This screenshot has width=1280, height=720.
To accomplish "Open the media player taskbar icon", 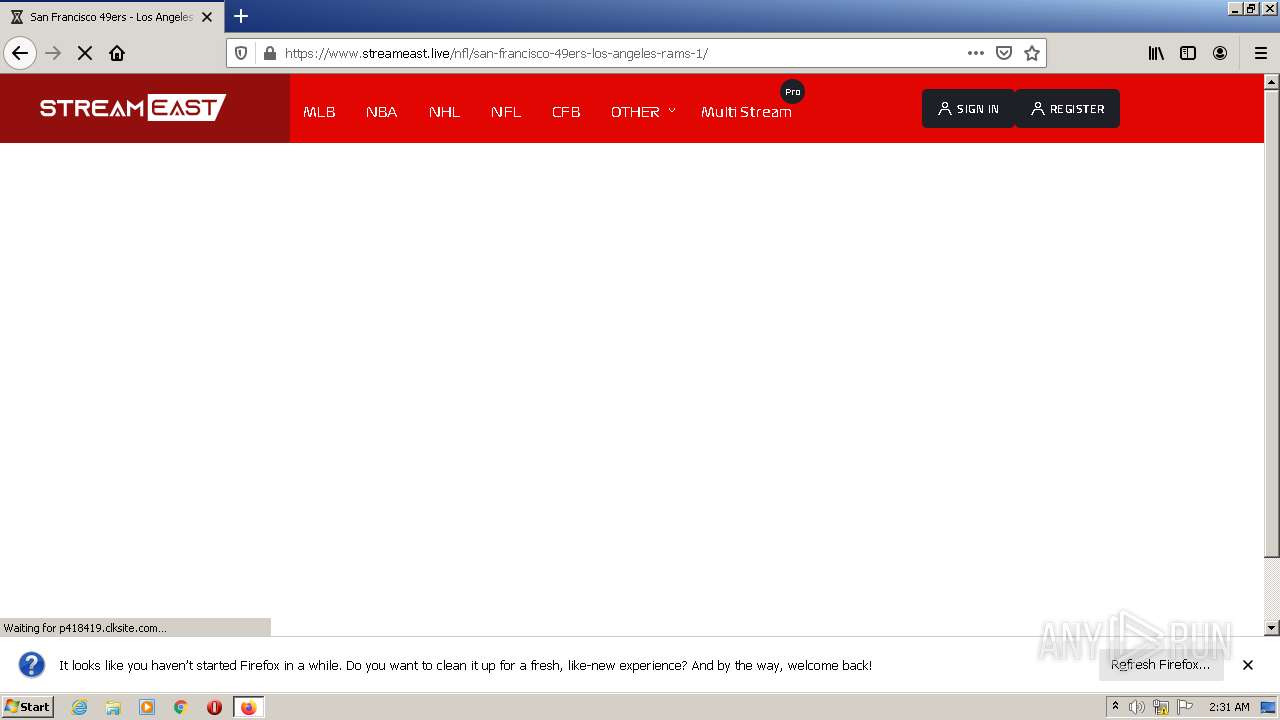I will [147, 707].
